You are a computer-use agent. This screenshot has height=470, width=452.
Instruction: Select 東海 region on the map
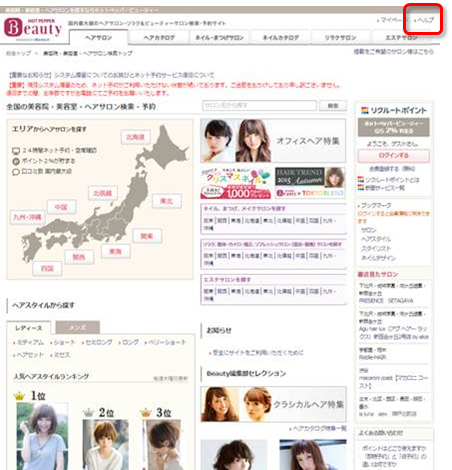coord(115,251)
